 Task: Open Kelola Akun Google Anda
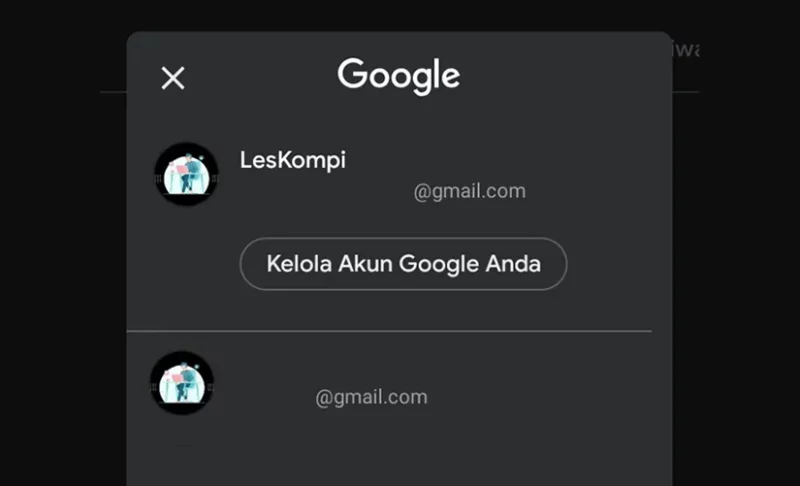(403, 264)
